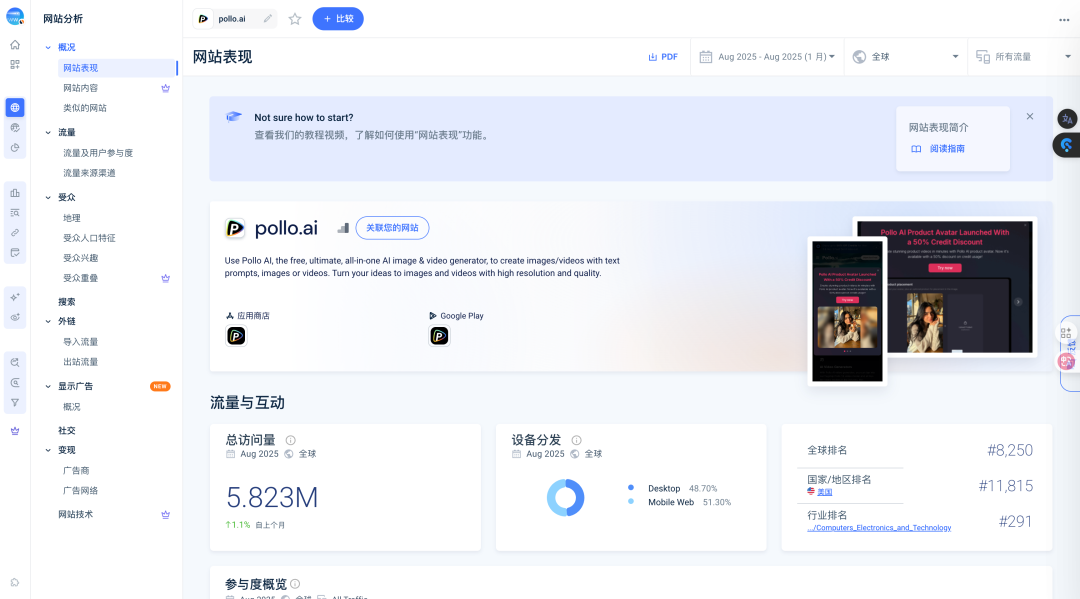The width and height of the screenshot is (1080, 599).
Task: Select 网站表现 in sidebar
Action: click(x=118, y=67)
